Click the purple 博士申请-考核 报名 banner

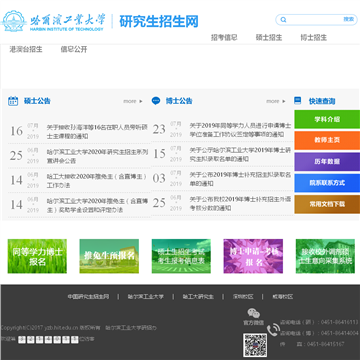click(253, 256)
